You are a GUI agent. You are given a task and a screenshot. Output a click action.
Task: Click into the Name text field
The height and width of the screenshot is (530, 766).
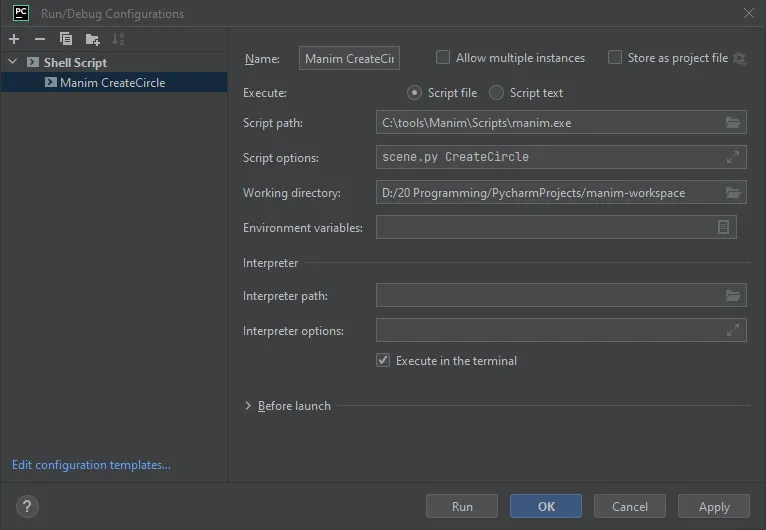349,59
